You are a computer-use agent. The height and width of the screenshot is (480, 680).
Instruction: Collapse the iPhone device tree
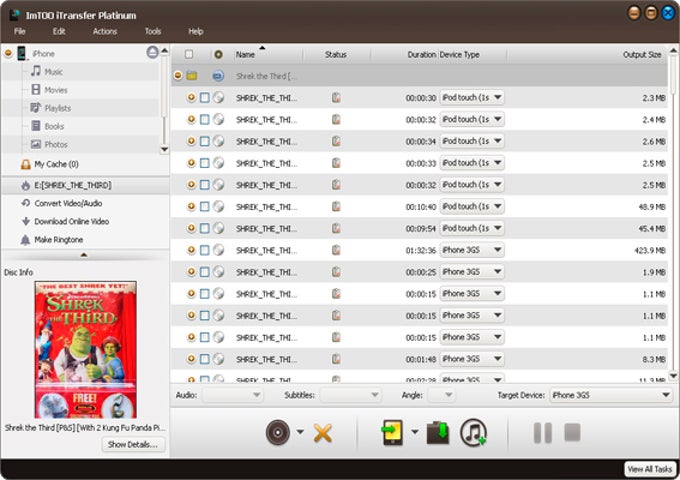click(x=8, y=53)
